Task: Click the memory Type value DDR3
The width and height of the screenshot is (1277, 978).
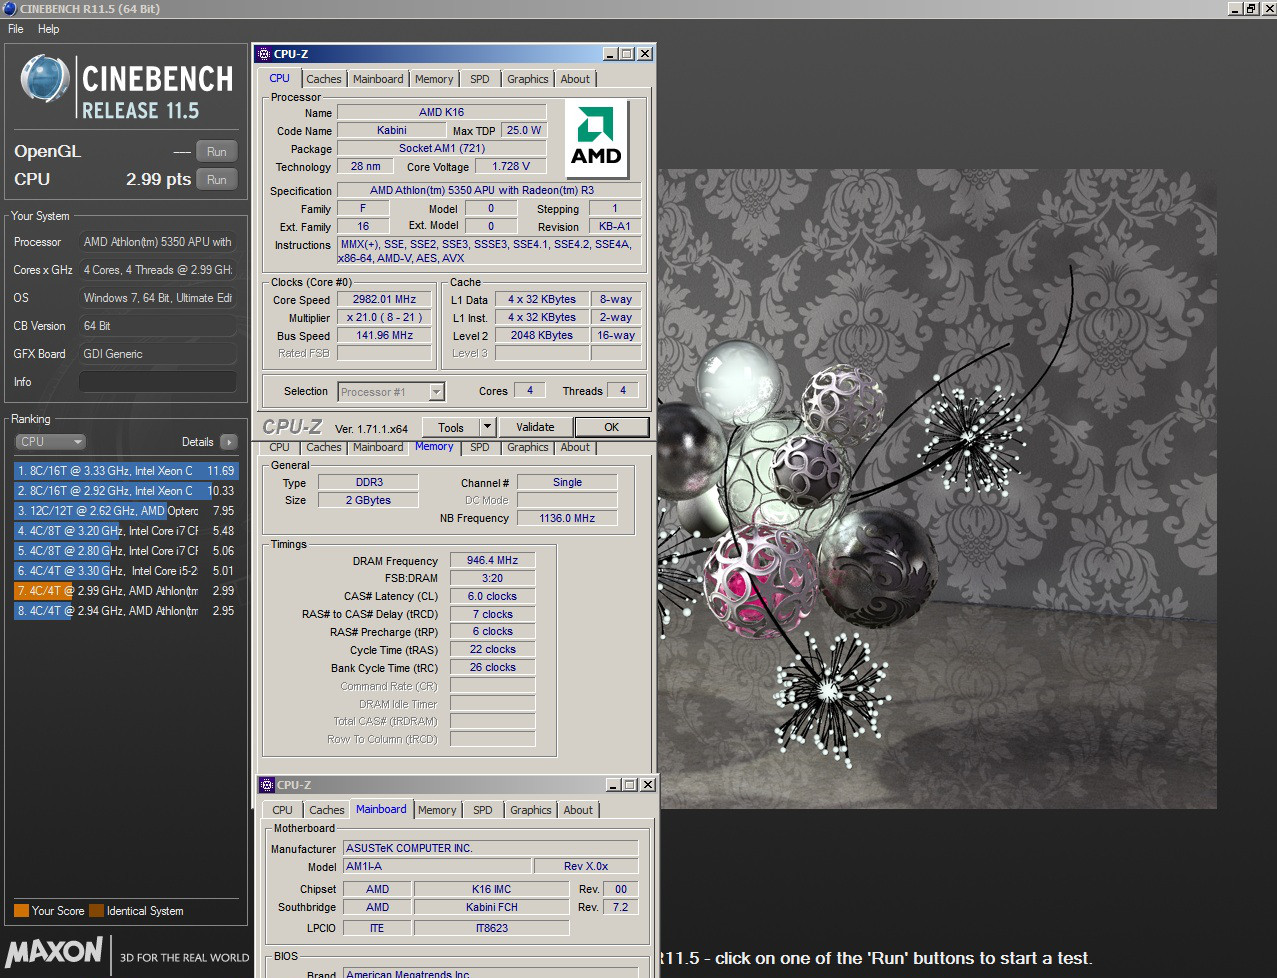Action: pyautogui.click(x=369, y=482)
